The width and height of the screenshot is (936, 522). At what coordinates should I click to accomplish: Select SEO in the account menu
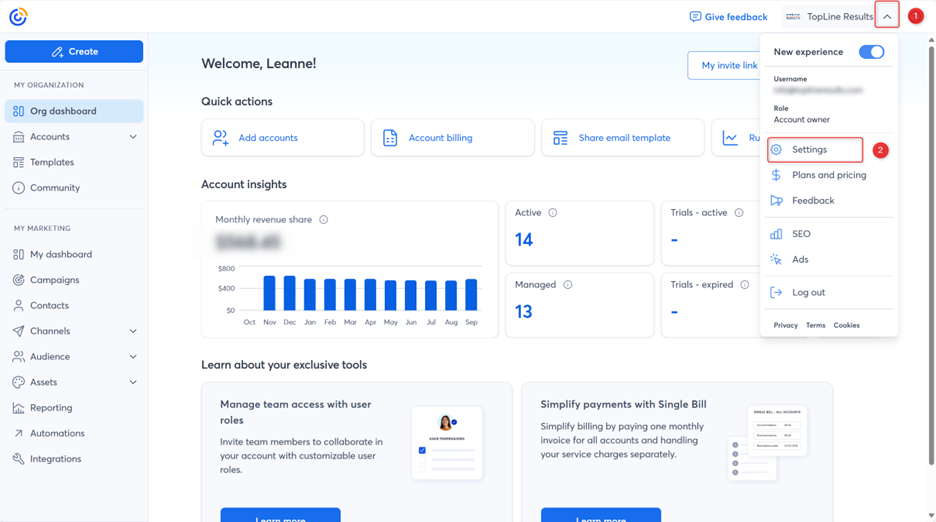pos(801,234)
